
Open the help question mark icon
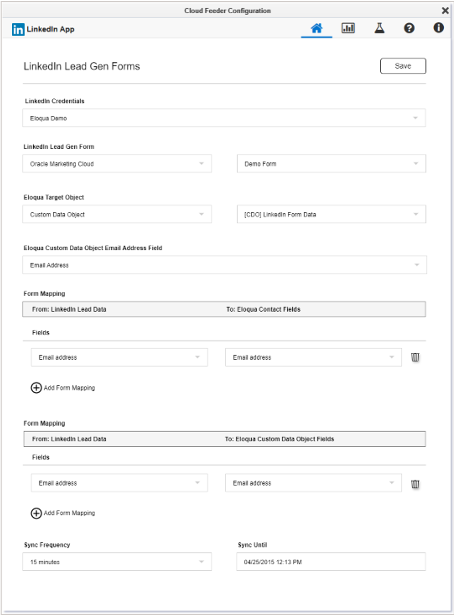409,28
